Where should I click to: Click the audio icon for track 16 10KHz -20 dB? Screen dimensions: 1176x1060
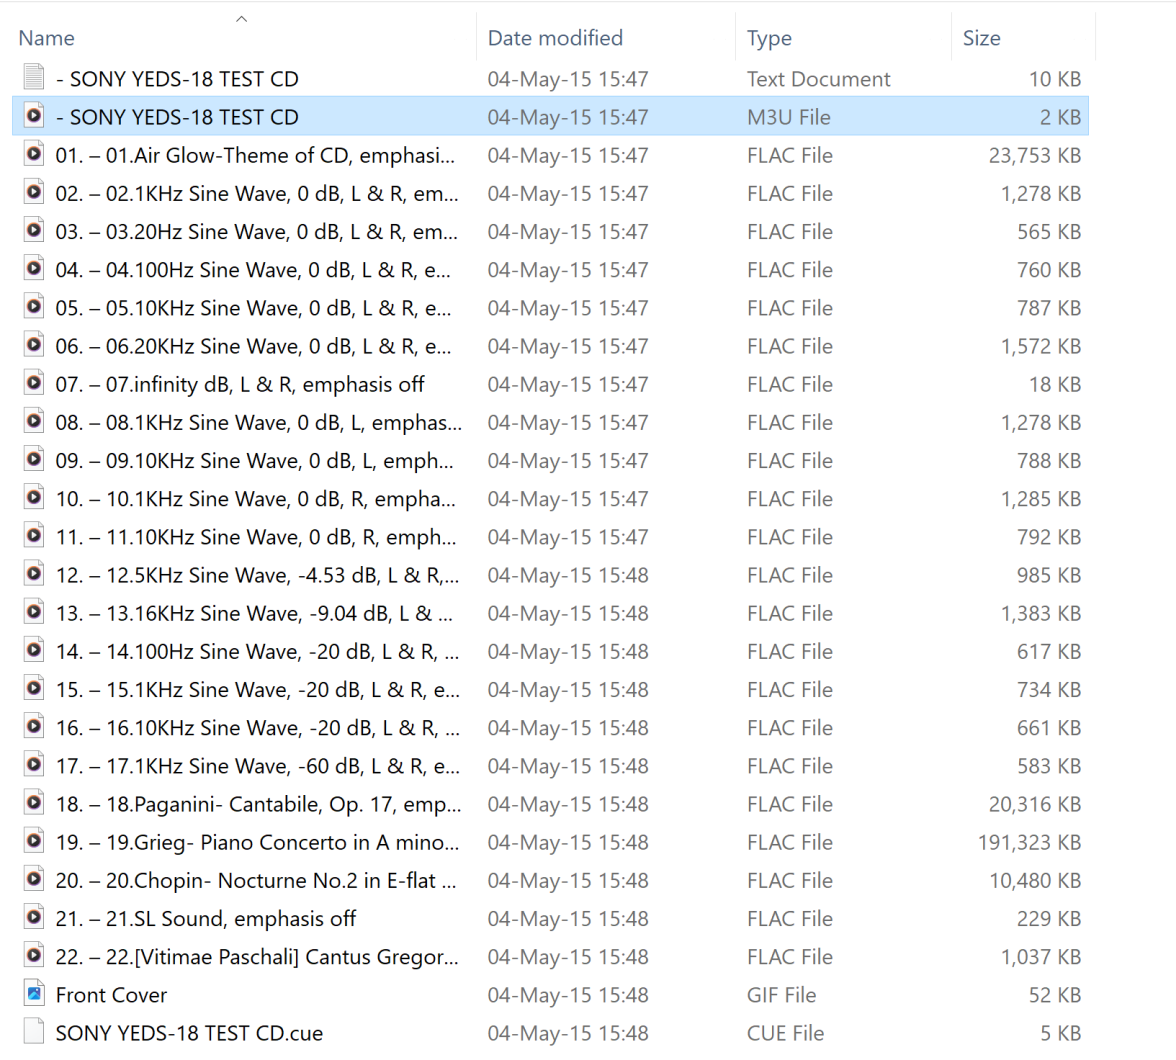[x=34, y=726]
